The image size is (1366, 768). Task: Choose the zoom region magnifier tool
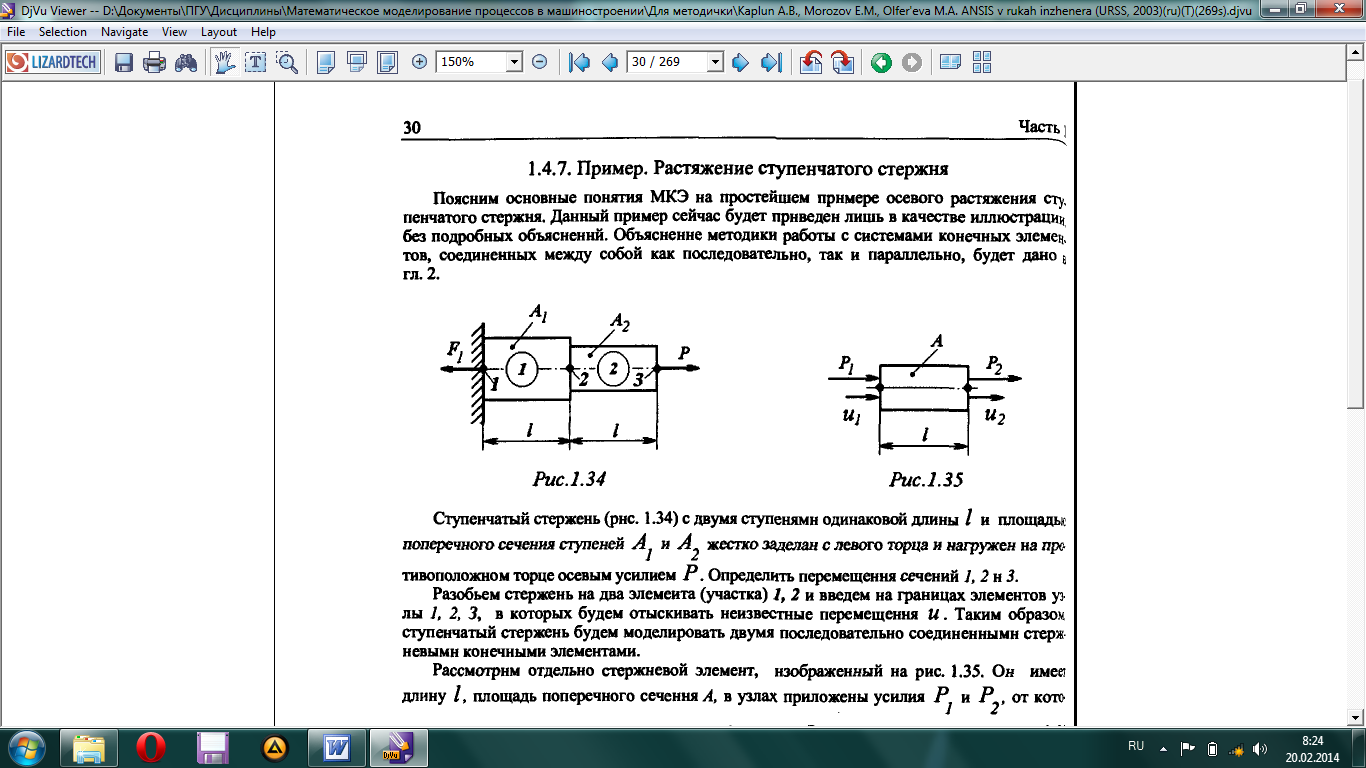click(287, 62)
